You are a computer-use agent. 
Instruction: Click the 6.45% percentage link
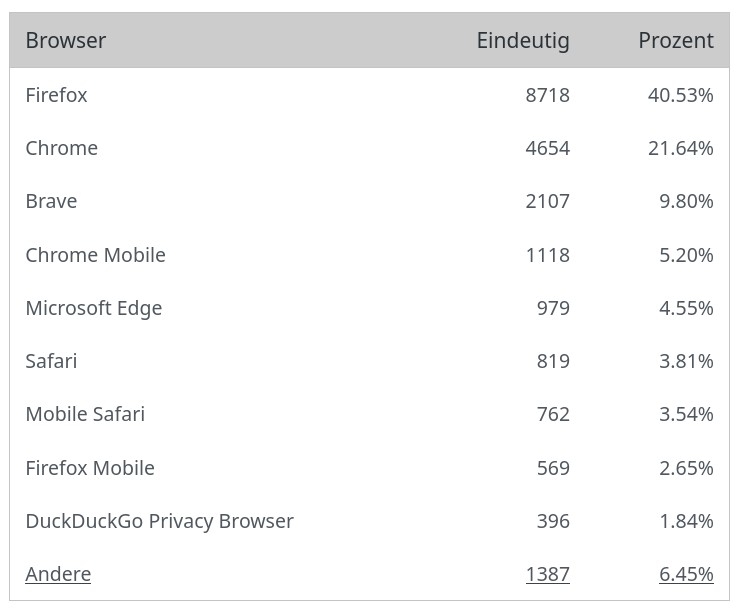686,574
